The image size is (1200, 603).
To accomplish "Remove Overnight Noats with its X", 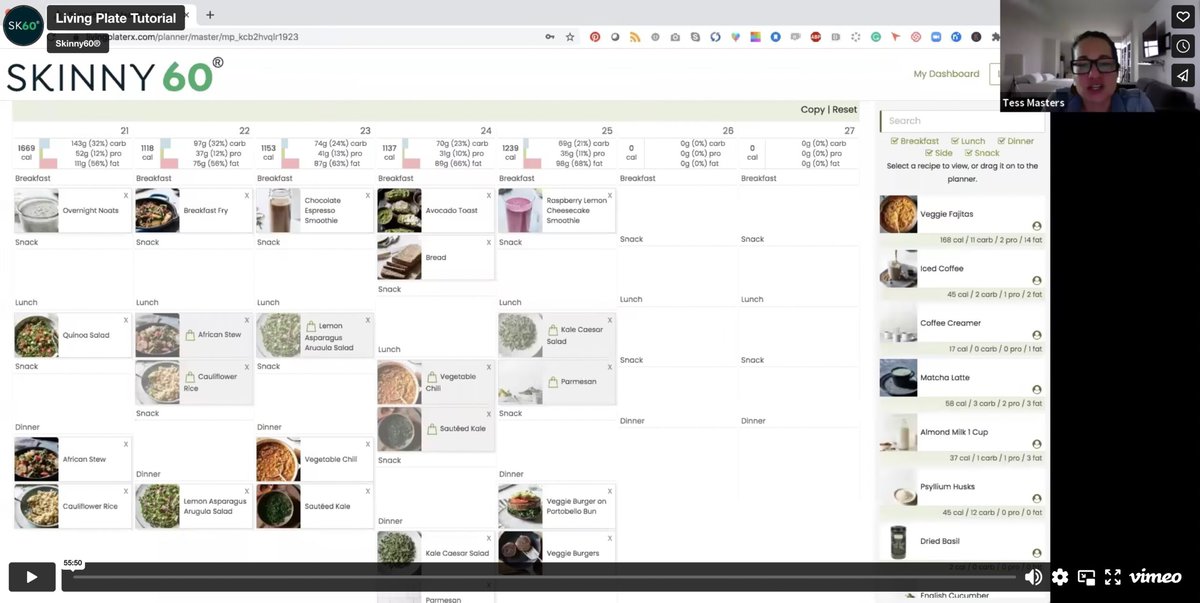I will click(126, 195).
